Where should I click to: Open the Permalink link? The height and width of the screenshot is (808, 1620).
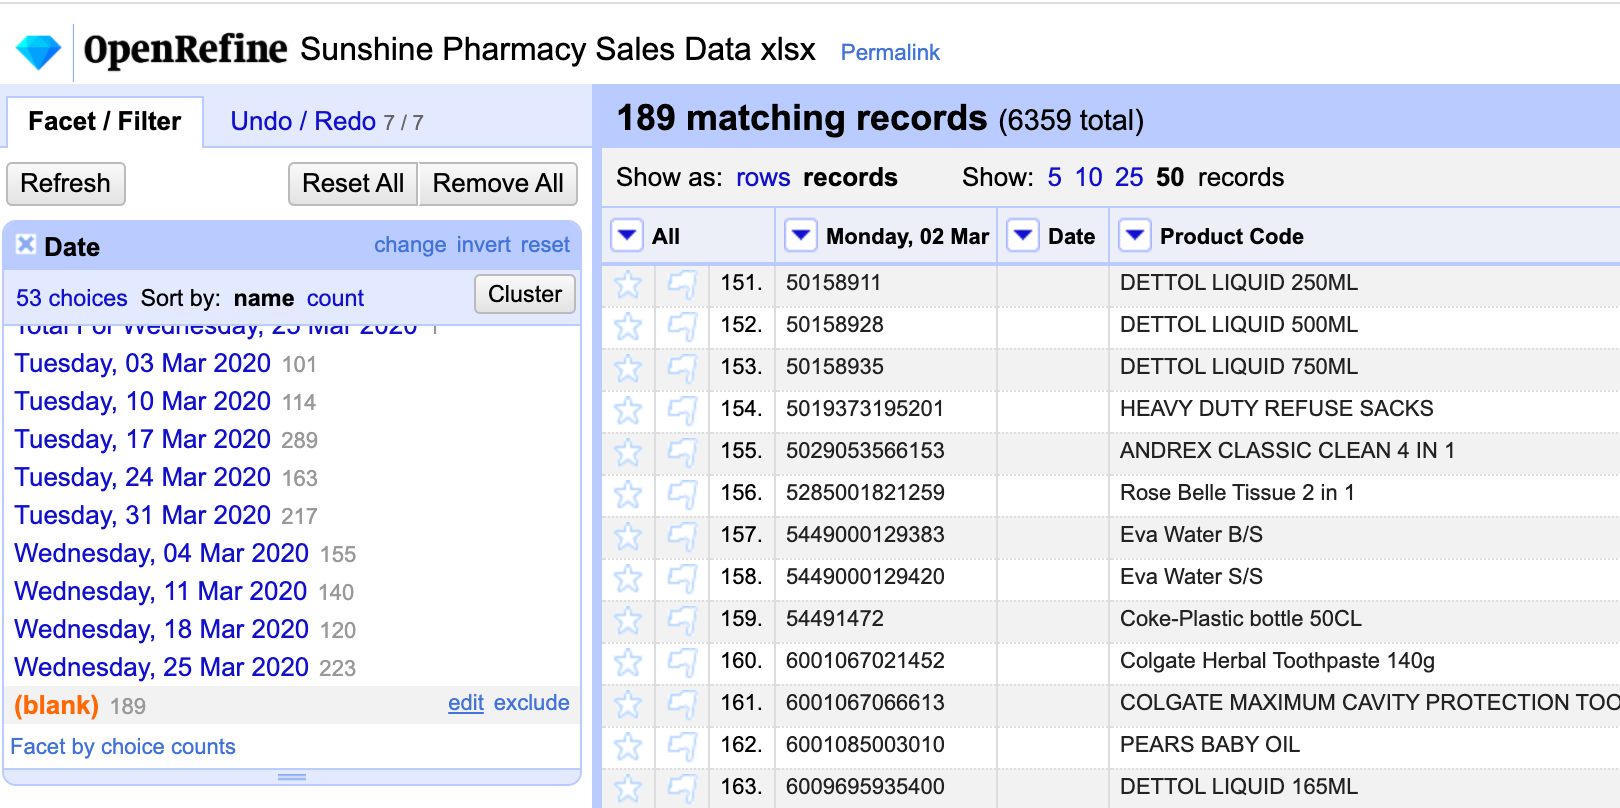pos(890,53)
